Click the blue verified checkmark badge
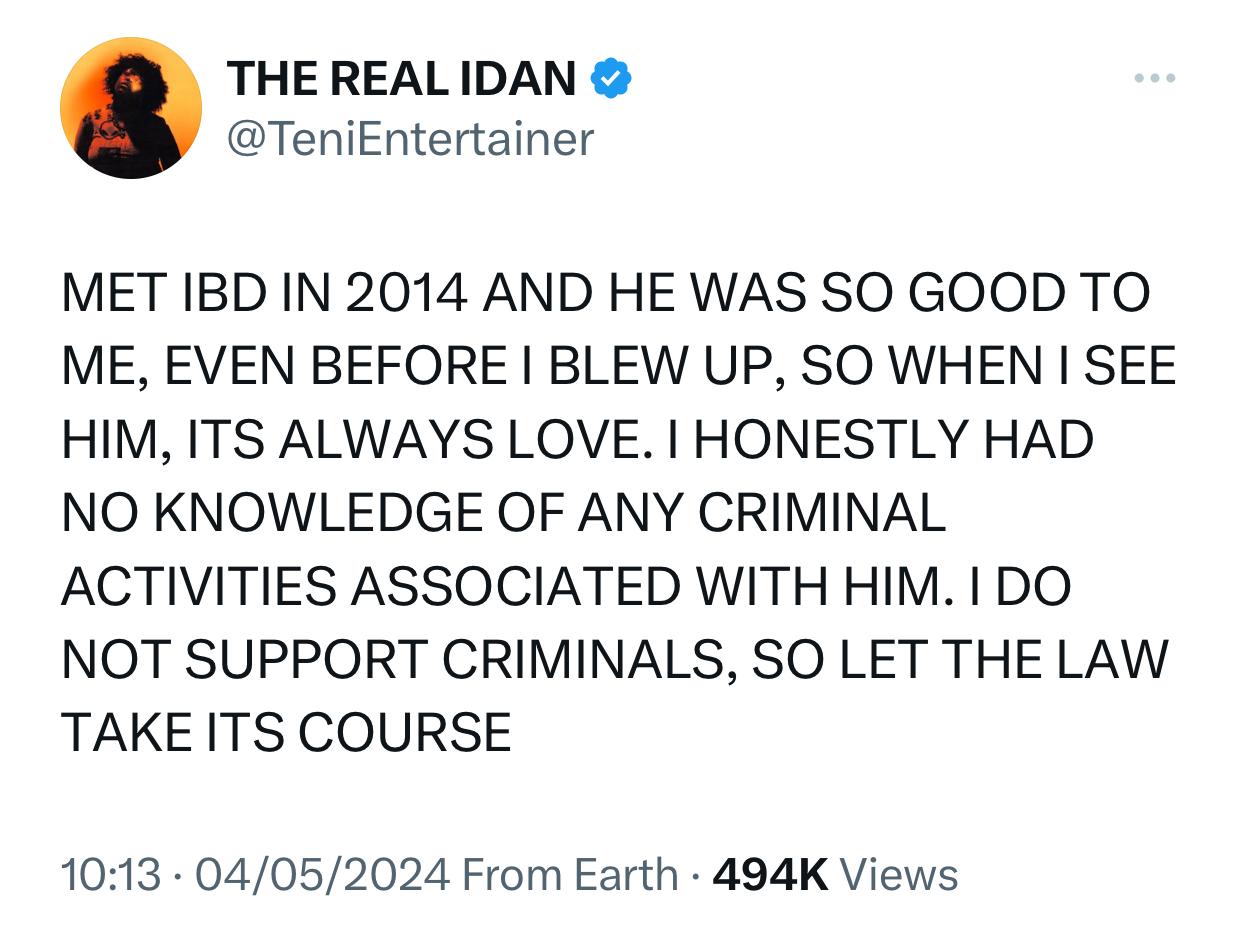 611,78
